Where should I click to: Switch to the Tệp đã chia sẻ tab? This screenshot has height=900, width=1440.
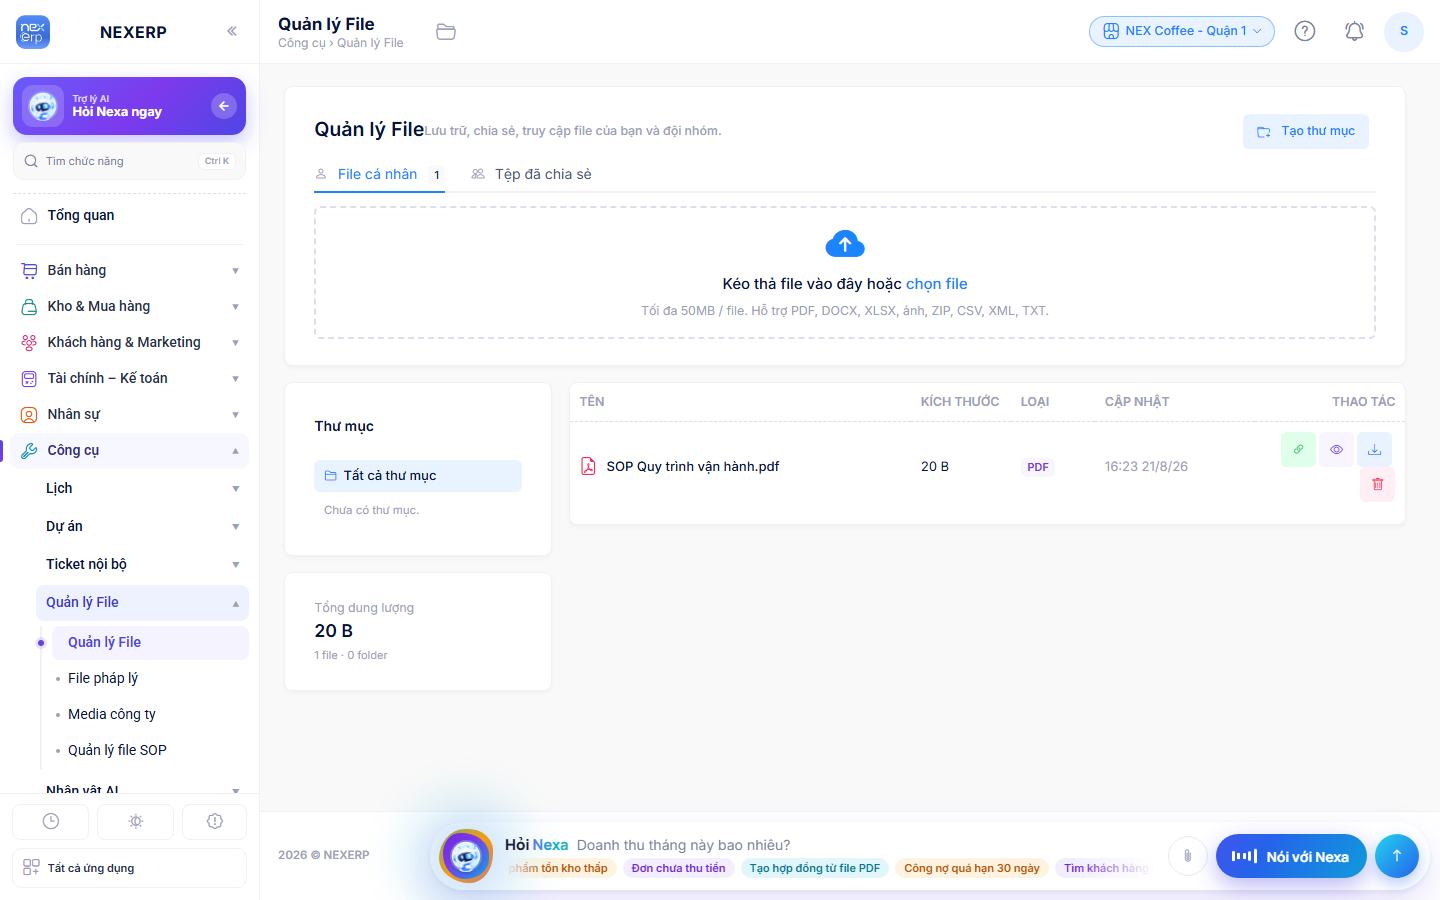click(x=531, y=174)
